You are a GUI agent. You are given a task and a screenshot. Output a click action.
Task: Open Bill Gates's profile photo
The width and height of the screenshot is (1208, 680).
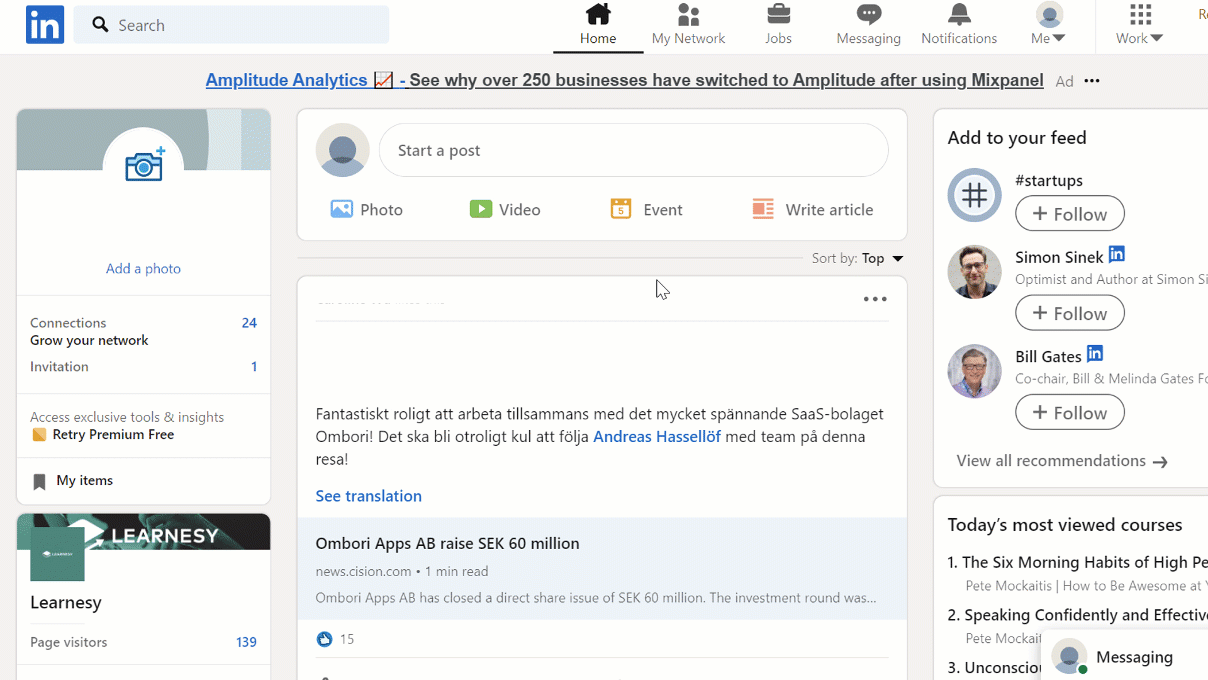pyautogui.click(x=975, y=371)
